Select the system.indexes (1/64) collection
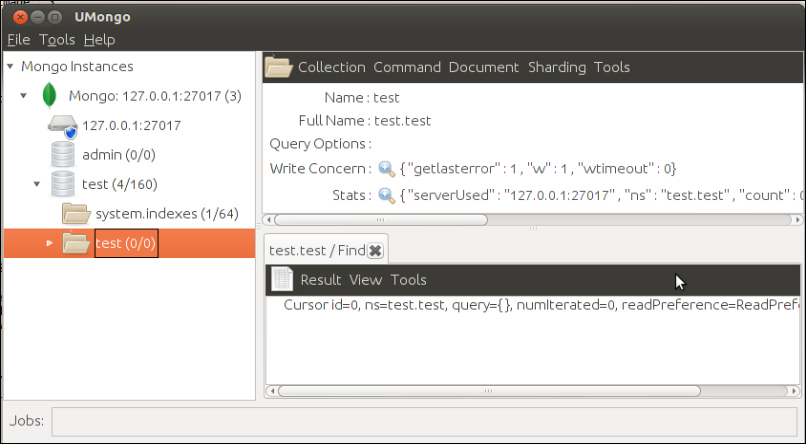Screen dimensions: 806x444 point(167,214)
